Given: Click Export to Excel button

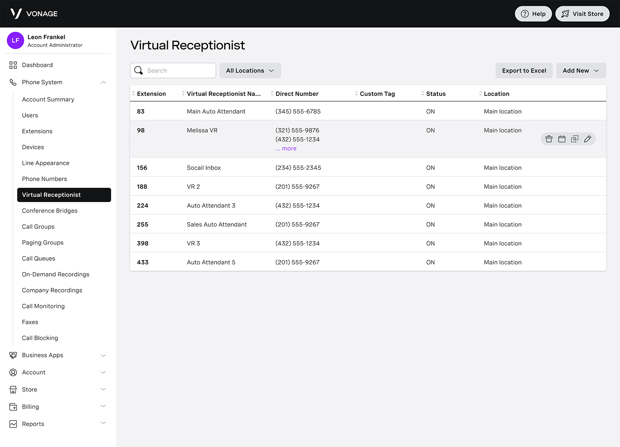Looking at the screenshot, I should click(x=524, y=71).
